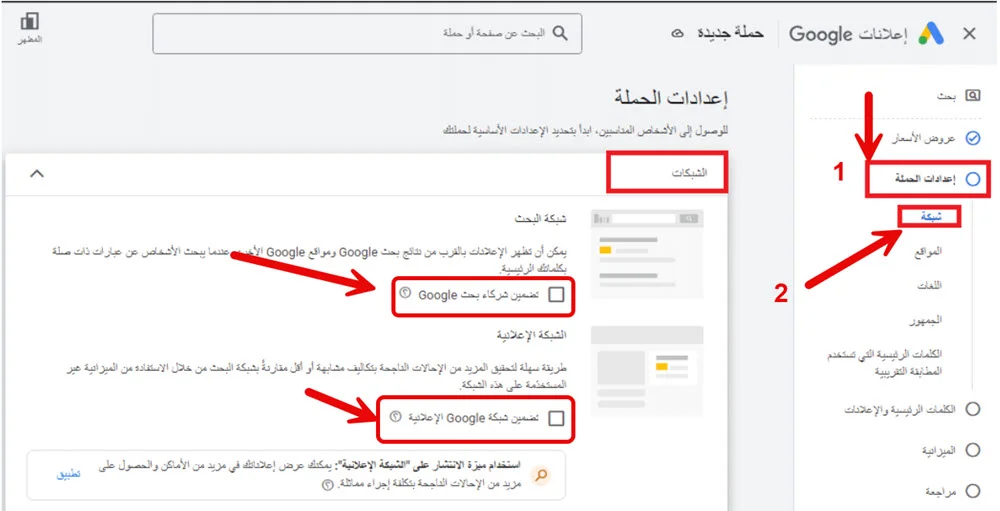
Task: Click the cloud saved-status icon beside حملة جديدة
Action: [x=678, y=33]
